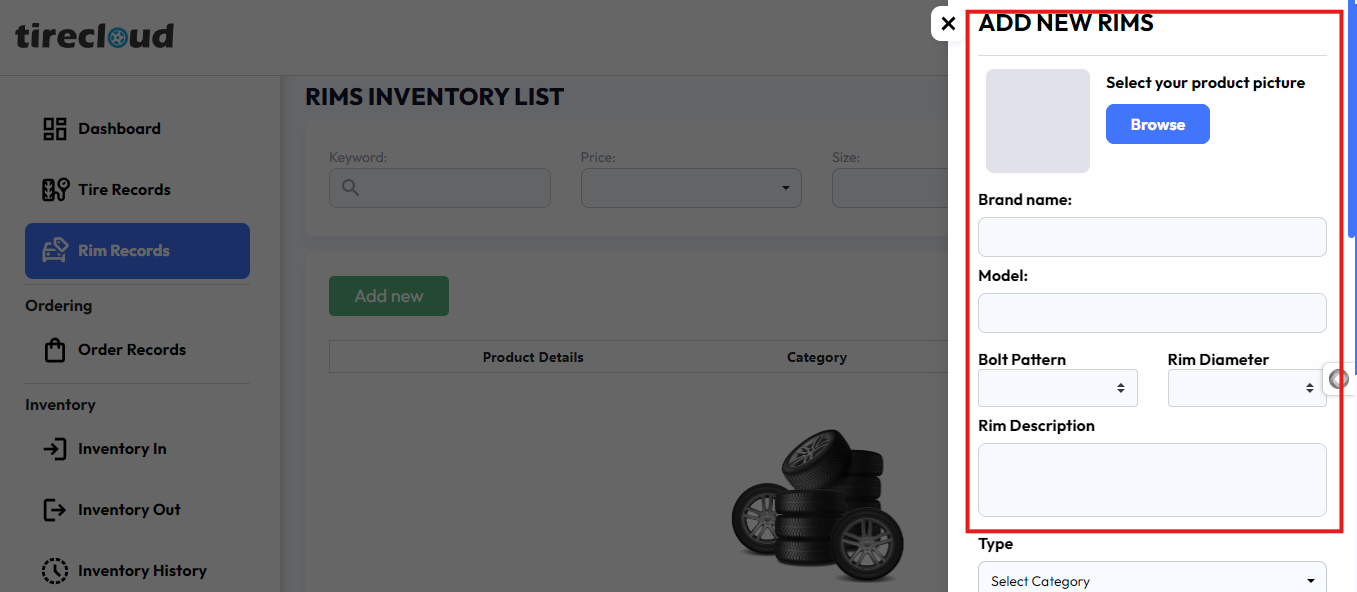Viewport: 1357px width, 592px height.
Task: Click the Order Records bag icon
Action: 54,350
